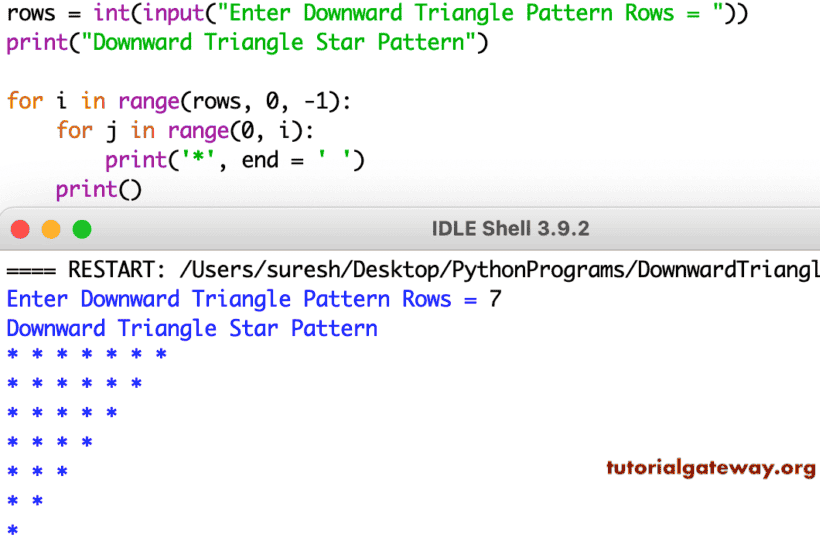The image size is (820, 546).
Task: Click the print('*', end = ' ') line
Action: 235,160
